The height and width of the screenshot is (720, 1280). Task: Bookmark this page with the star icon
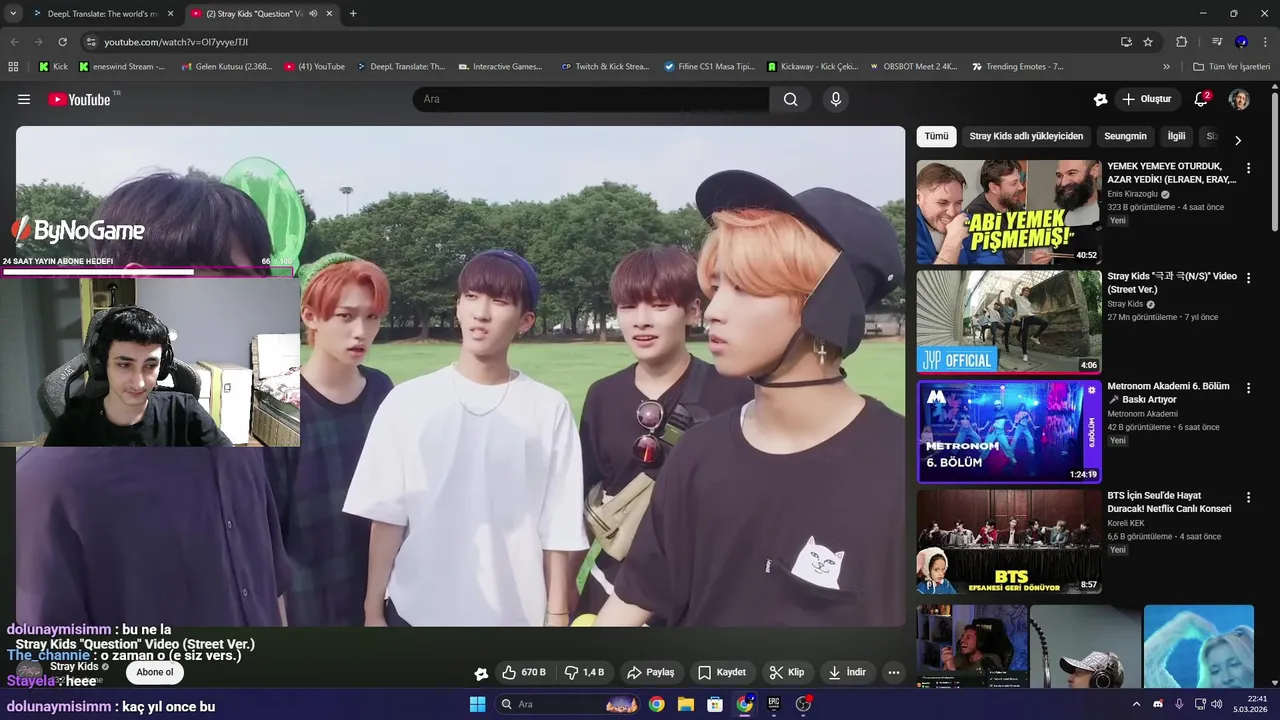click(1148, 42)
